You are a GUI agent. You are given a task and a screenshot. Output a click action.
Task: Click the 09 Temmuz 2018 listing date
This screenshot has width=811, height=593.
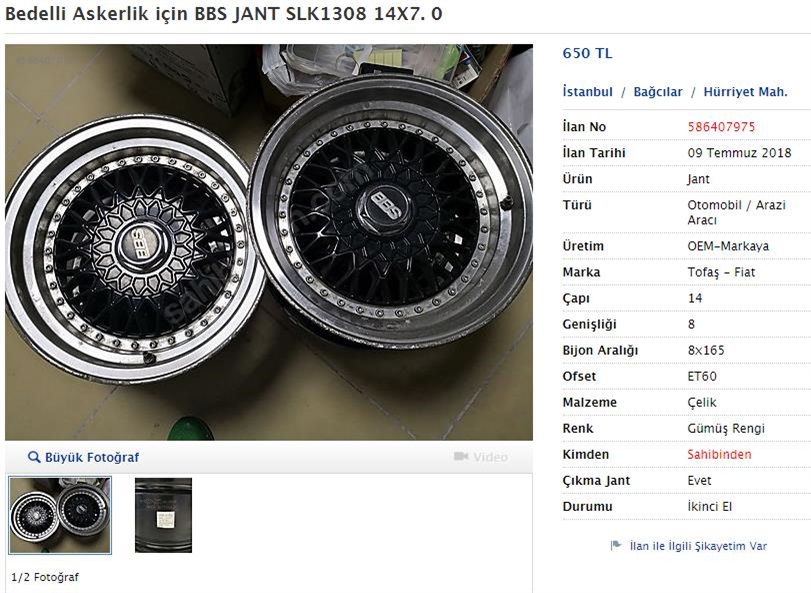point(739,153)
